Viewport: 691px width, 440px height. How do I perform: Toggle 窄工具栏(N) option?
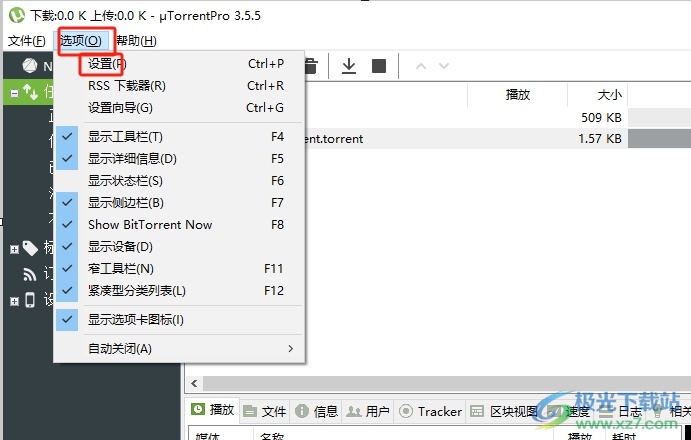[179, 268]
